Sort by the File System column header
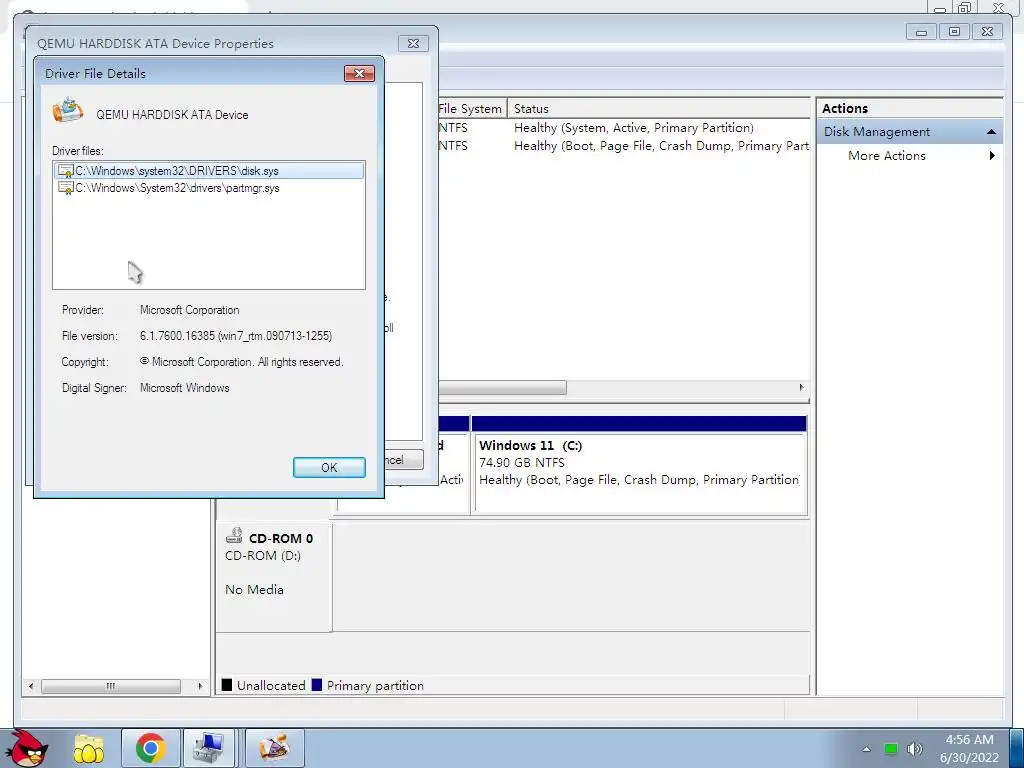The width and height of the screenshot is (1024, 768). [470, 108]
